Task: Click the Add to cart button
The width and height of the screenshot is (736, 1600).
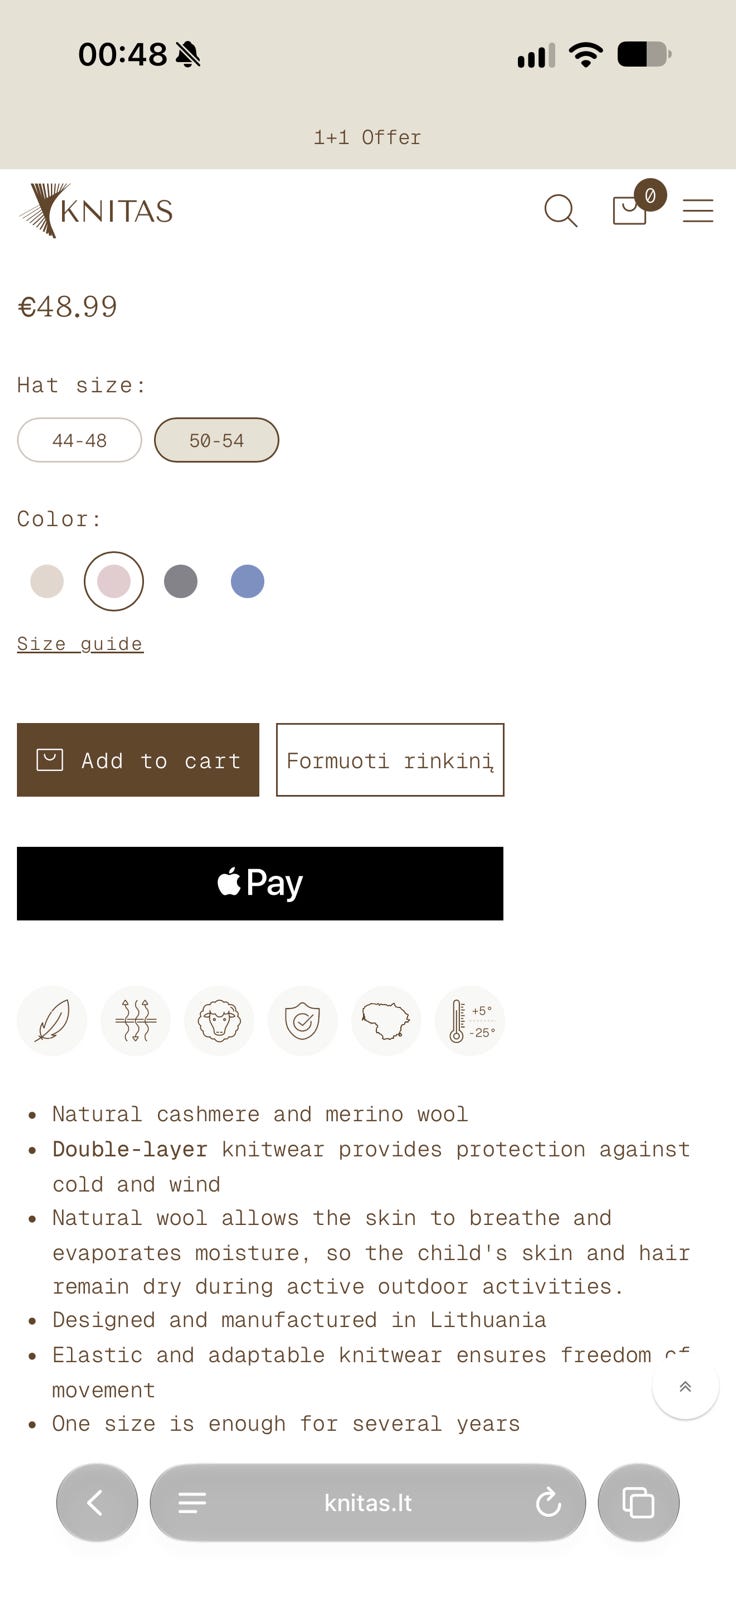Action: click(x=138, y=760)
